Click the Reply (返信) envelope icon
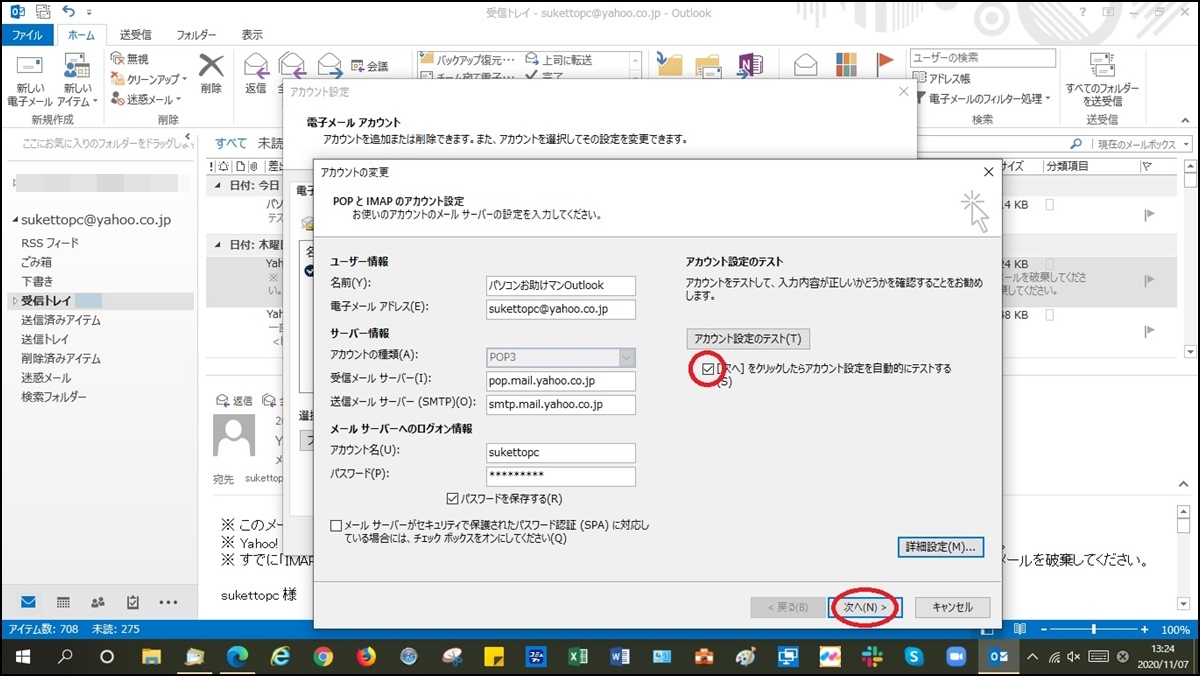The image size is (1200, 676). pyautogui.click(x=256, y=66)
